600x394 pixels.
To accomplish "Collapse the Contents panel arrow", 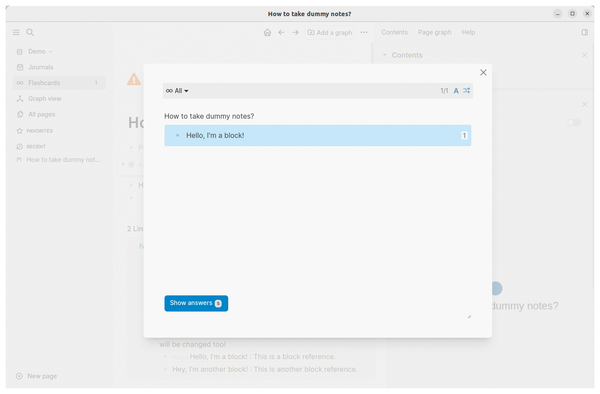I will coord(385,55).
